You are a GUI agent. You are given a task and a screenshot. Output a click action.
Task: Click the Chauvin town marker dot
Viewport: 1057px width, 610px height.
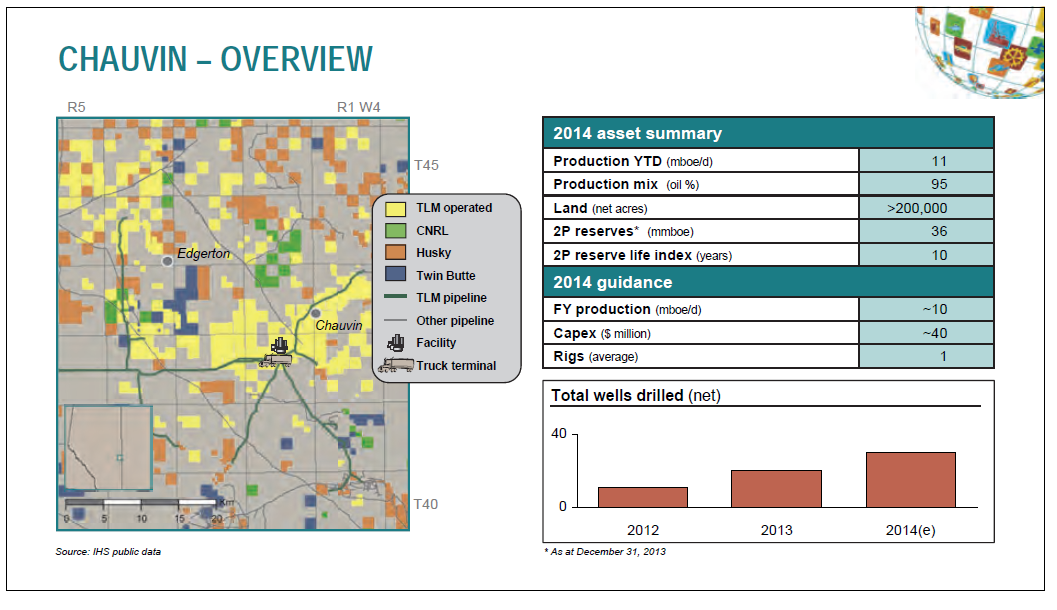tap(315, 313)
